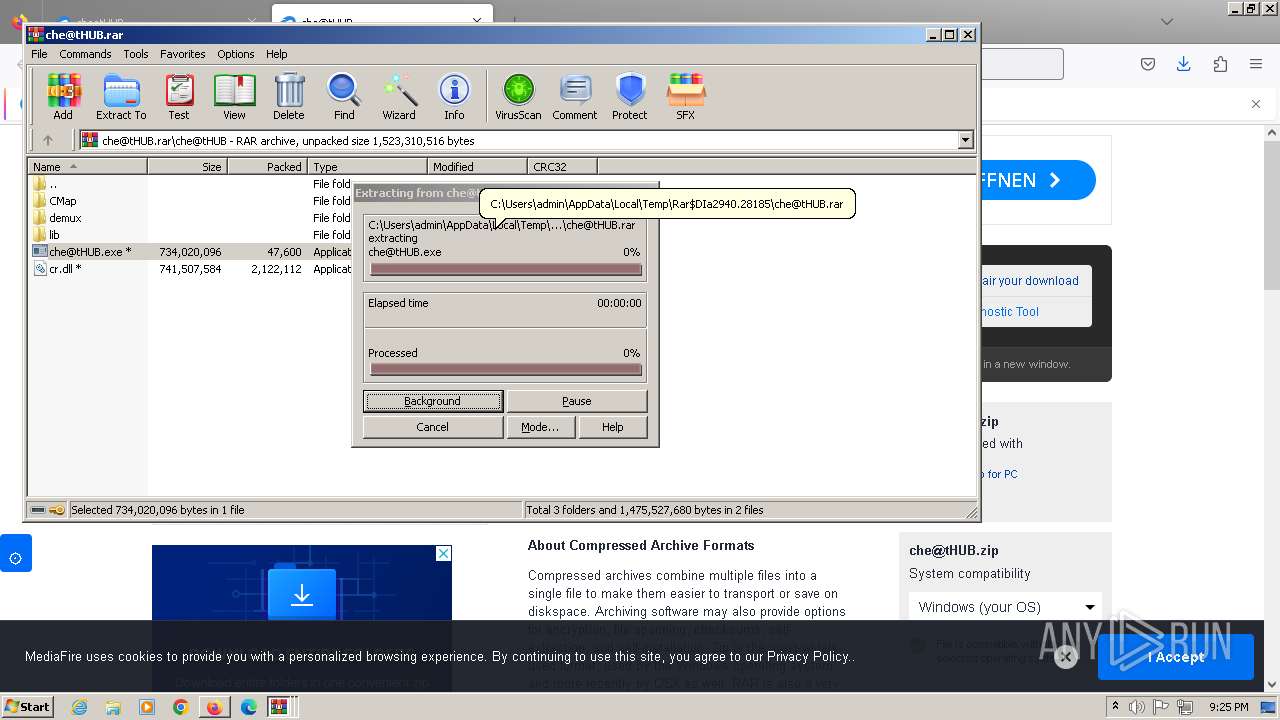Launch the Wizard icon
Screen dimensions: 1280x720
click(x=399, y=97)
